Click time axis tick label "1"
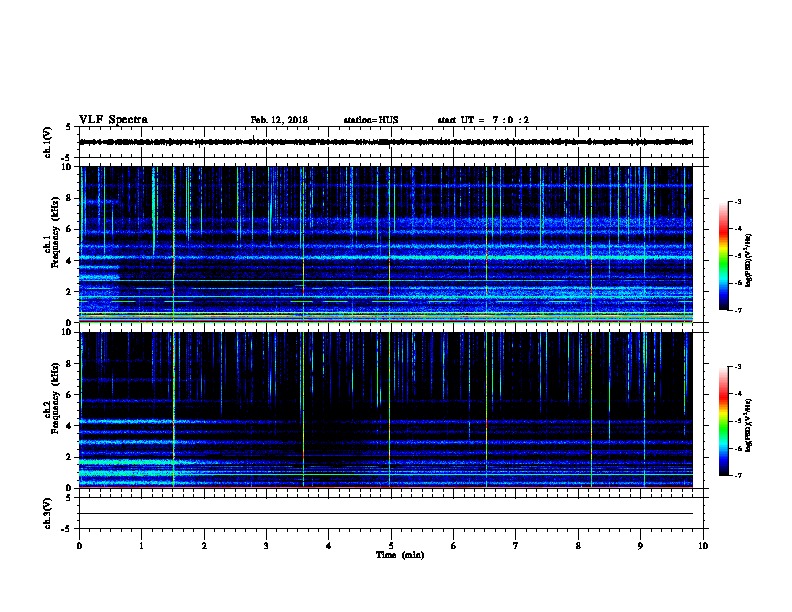This screenshot has width=792, height=612. (x=141, y=546)
